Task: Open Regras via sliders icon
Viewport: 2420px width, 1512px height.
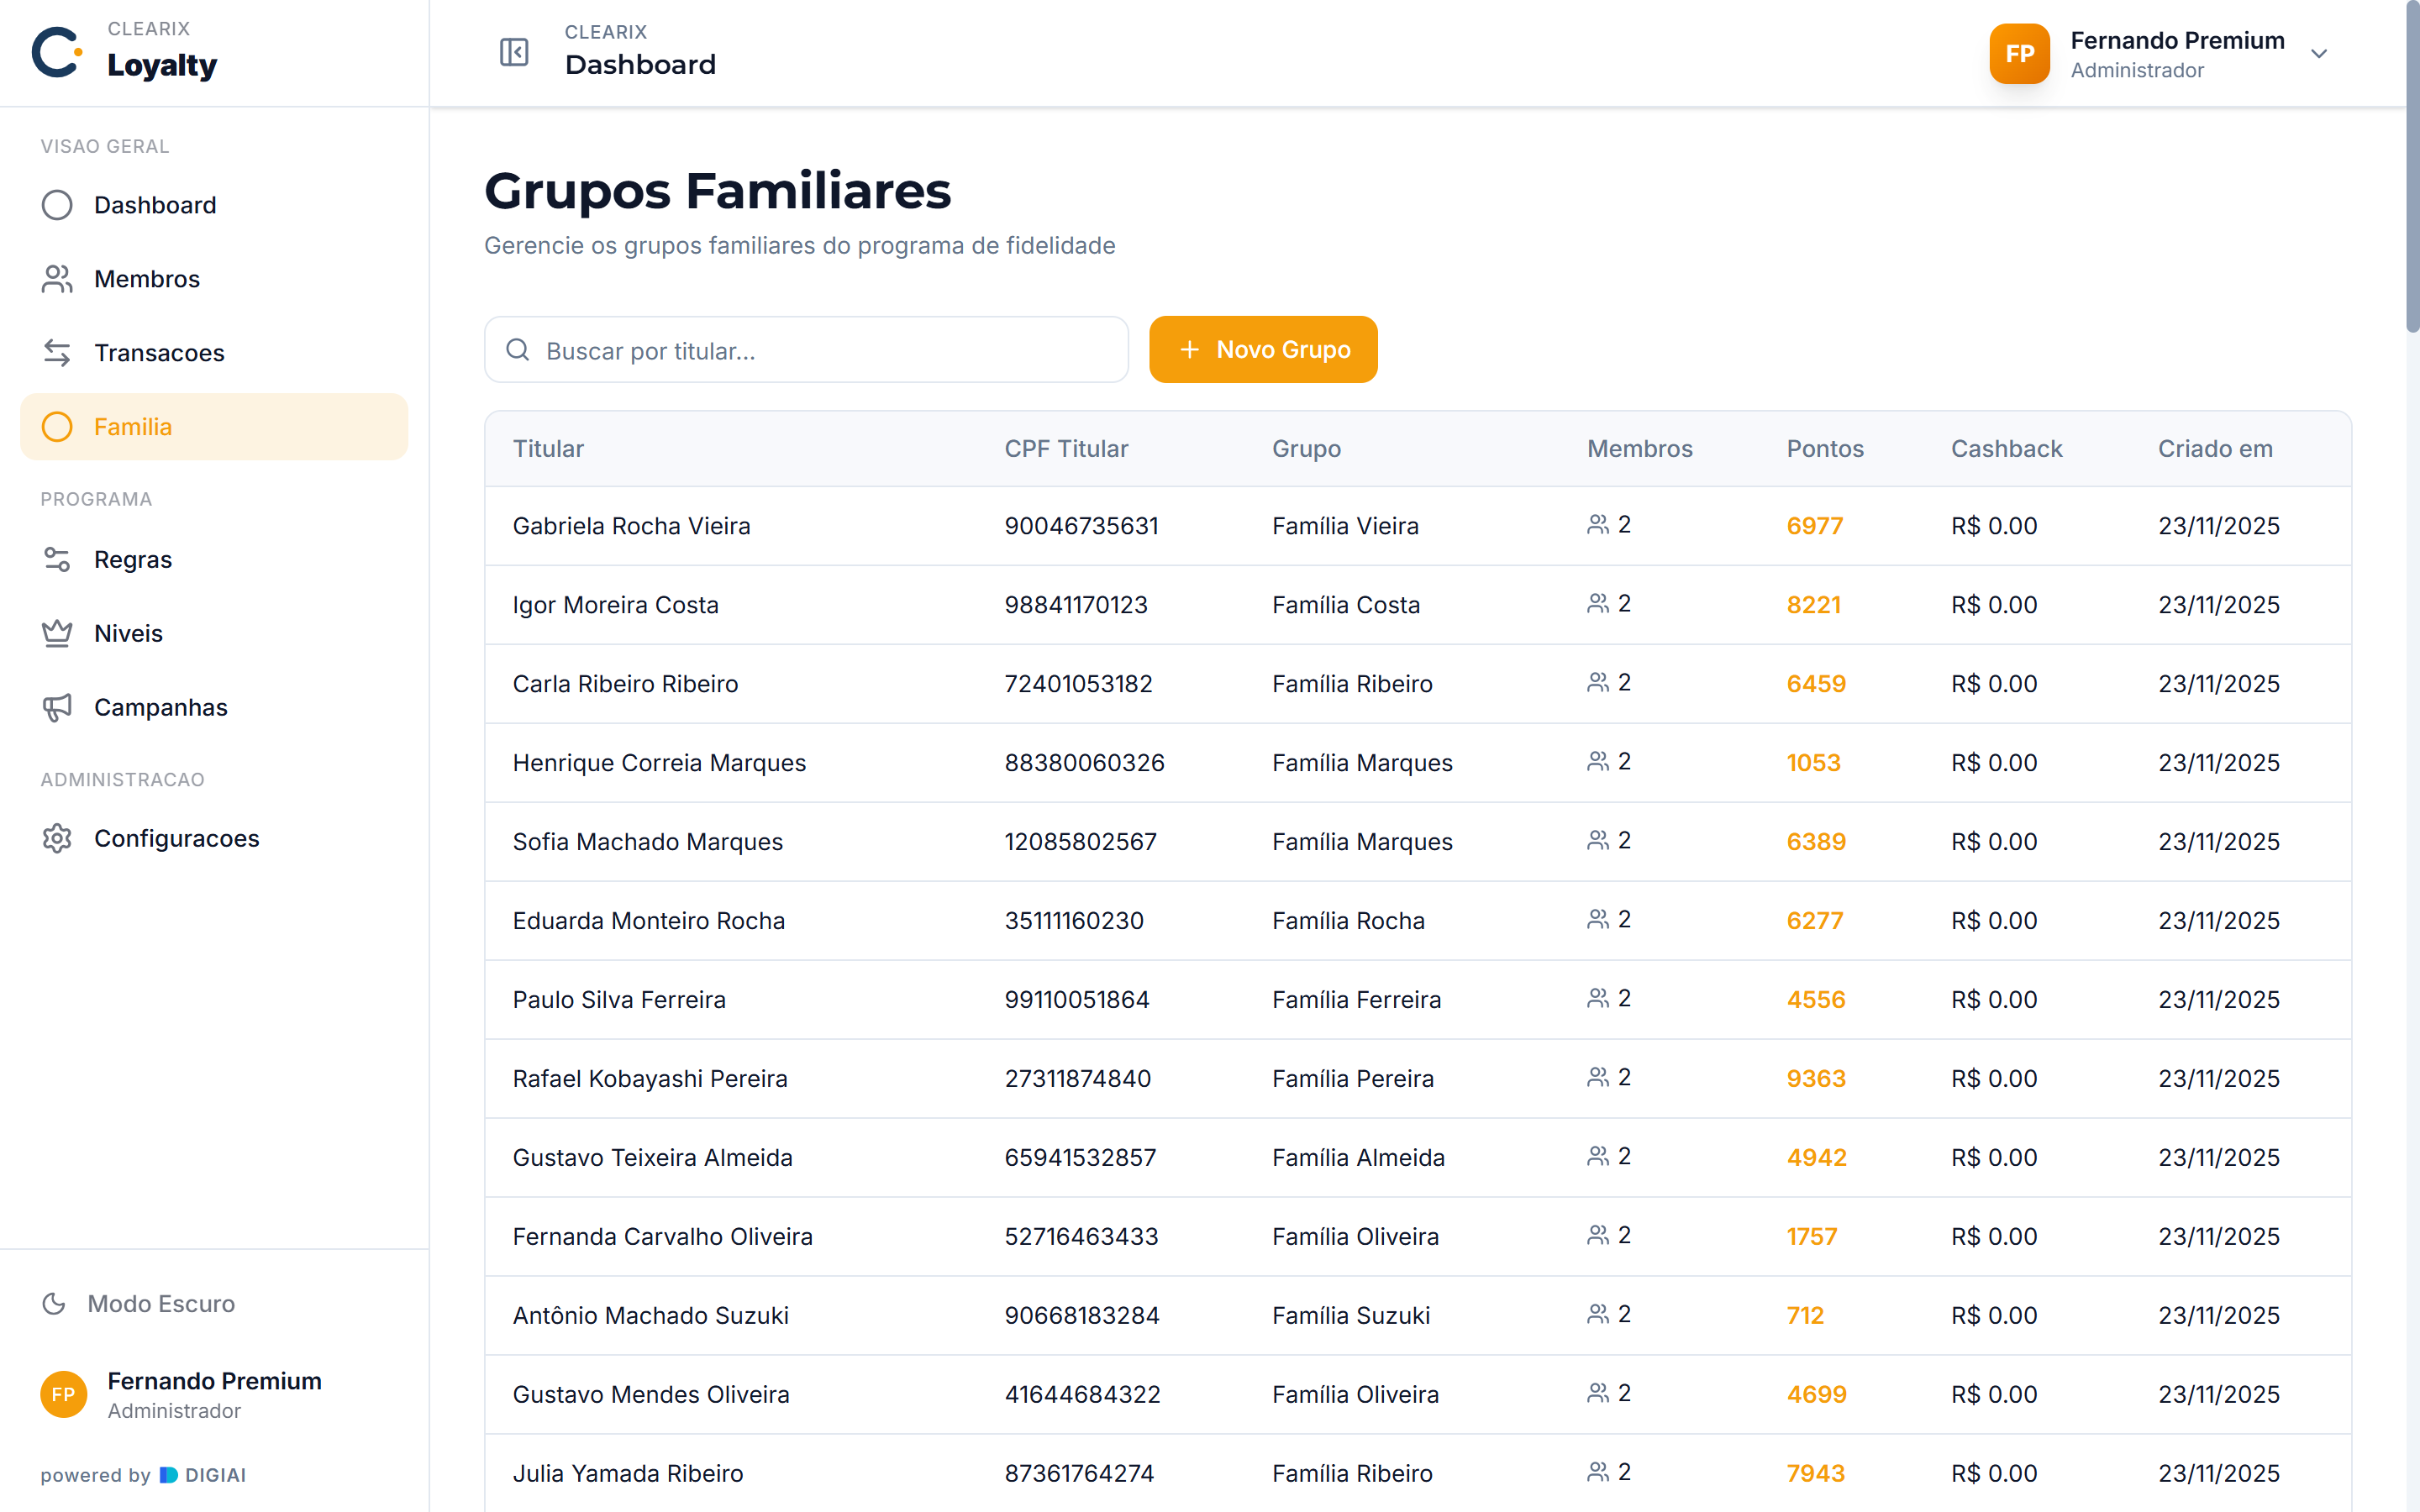Action: pos(57,559)
